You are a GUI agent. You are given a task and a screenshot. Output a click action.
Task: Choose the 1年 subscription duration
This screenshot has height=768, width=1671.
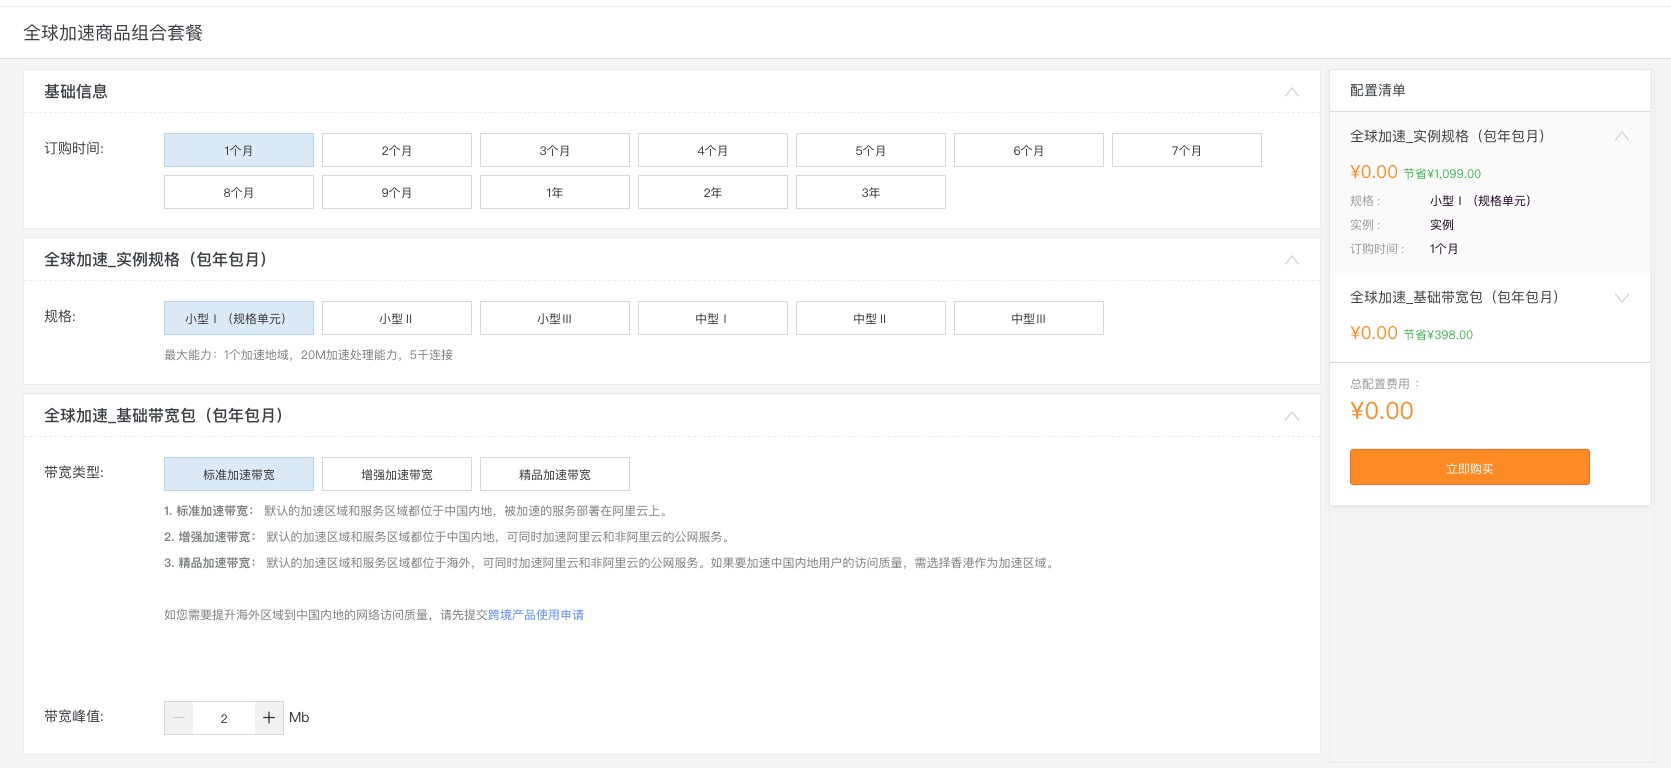(555, 193)
